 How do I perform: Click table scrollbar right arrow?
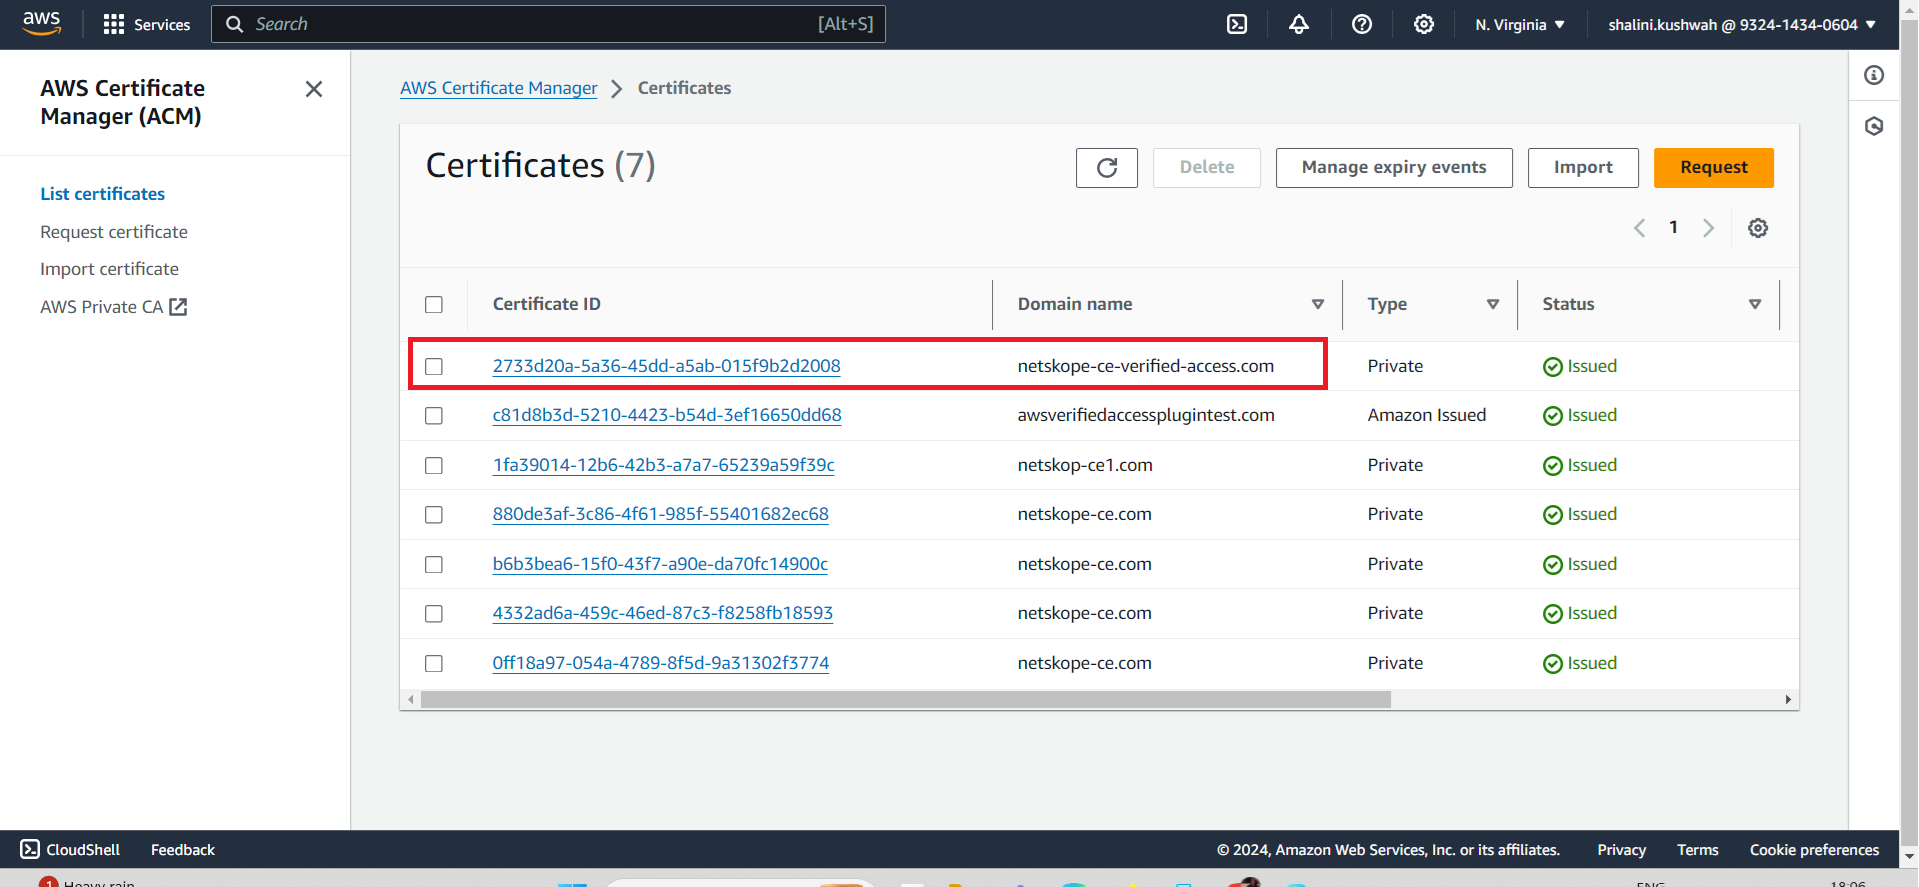tap(1788, 700)
